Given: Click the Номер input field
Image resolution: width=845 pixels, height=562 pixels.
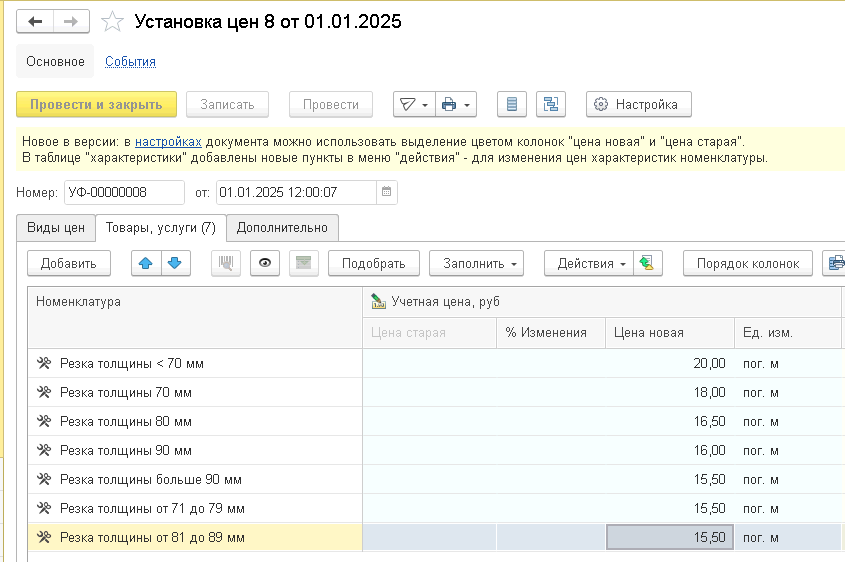Looking at the screenshot, I should 124,192.
